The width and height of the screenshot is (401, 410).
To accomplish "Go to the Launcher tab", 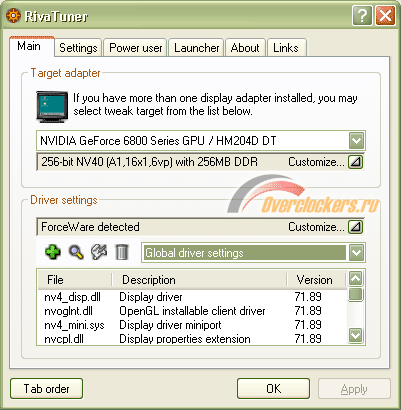I will pyautogui.click(x=196, y=48).
